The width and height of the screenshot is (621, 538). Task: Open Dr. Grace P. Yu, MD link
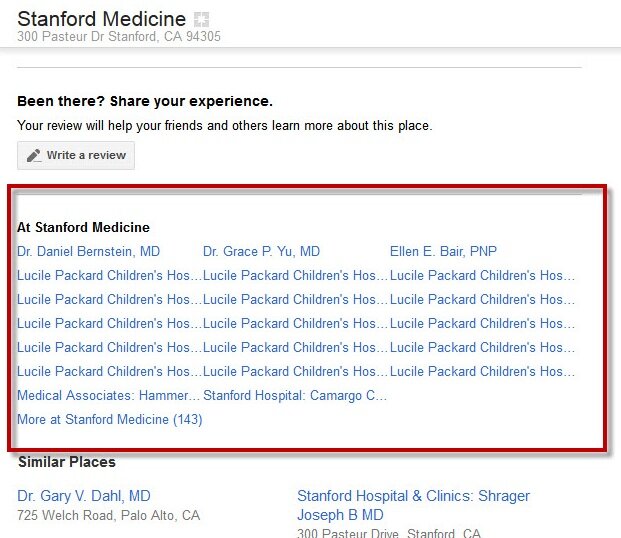click(x=261, y=251)
